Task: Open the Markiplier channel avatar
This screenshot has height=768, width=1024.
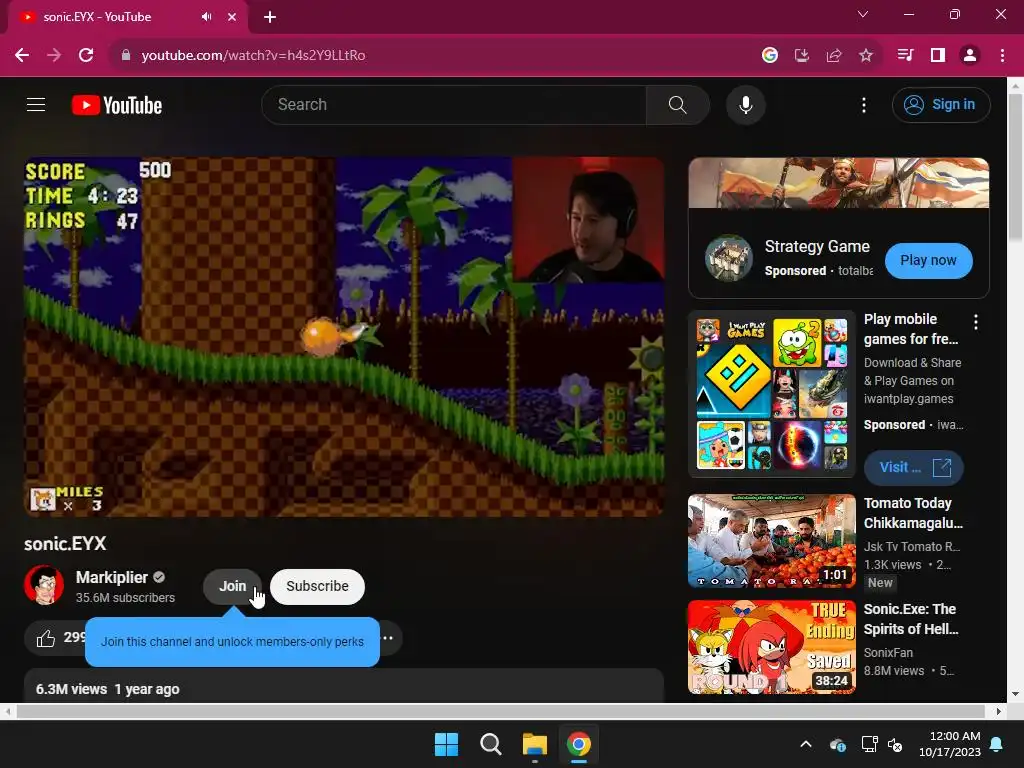Action: 44,585
